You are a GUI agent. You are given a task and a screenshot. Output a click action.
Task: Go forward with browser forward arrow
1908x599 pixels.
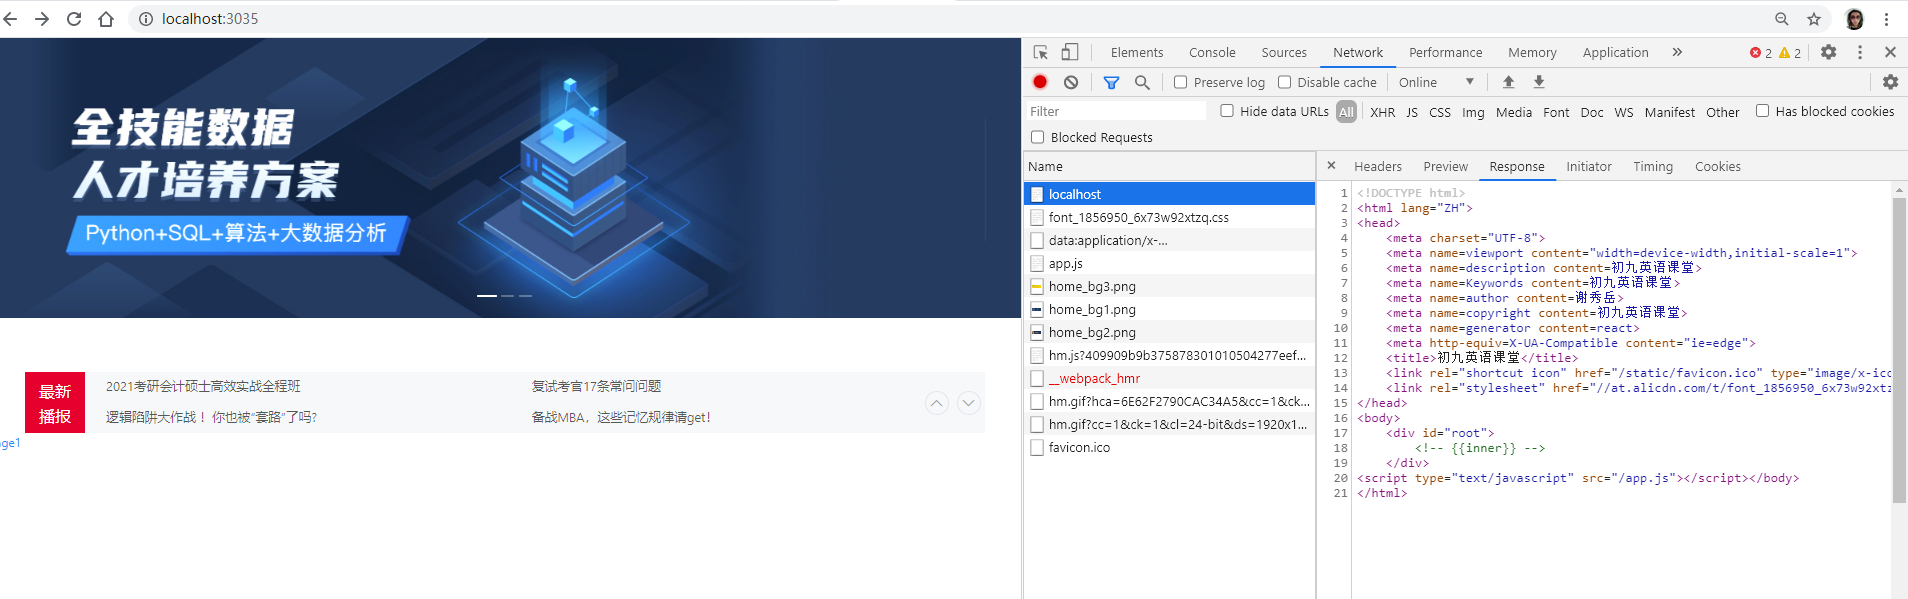42,19
